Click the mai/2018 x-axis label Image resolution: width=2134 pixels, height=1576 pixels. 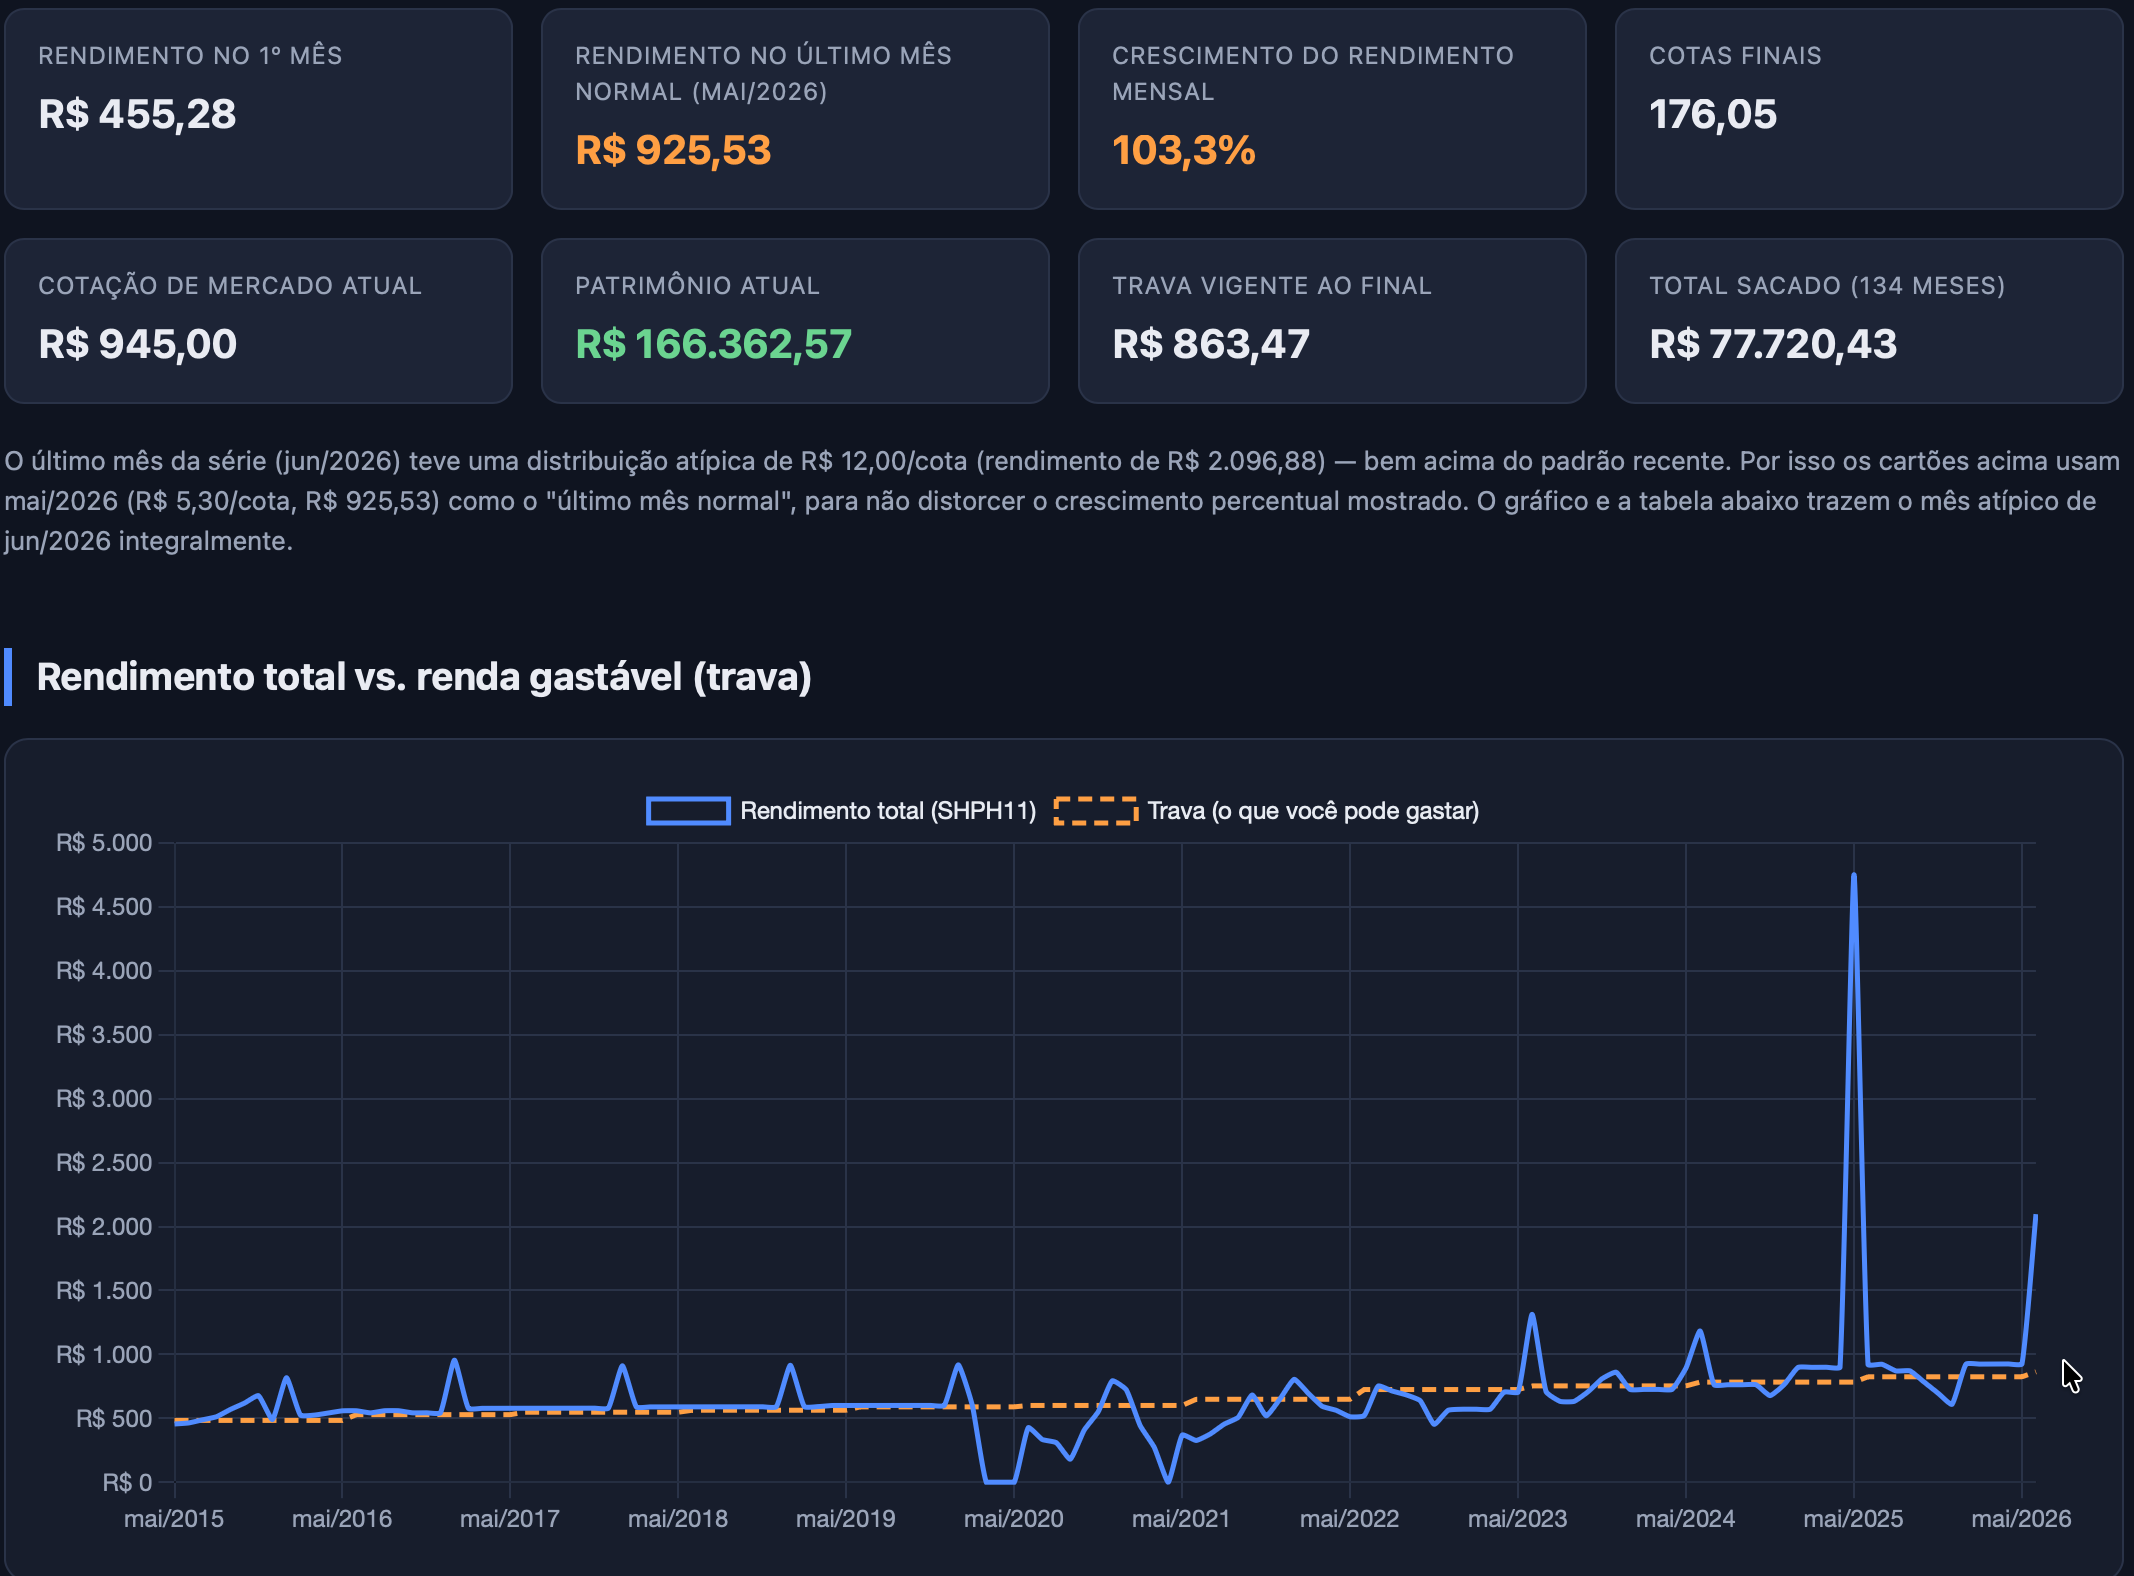678,1519
